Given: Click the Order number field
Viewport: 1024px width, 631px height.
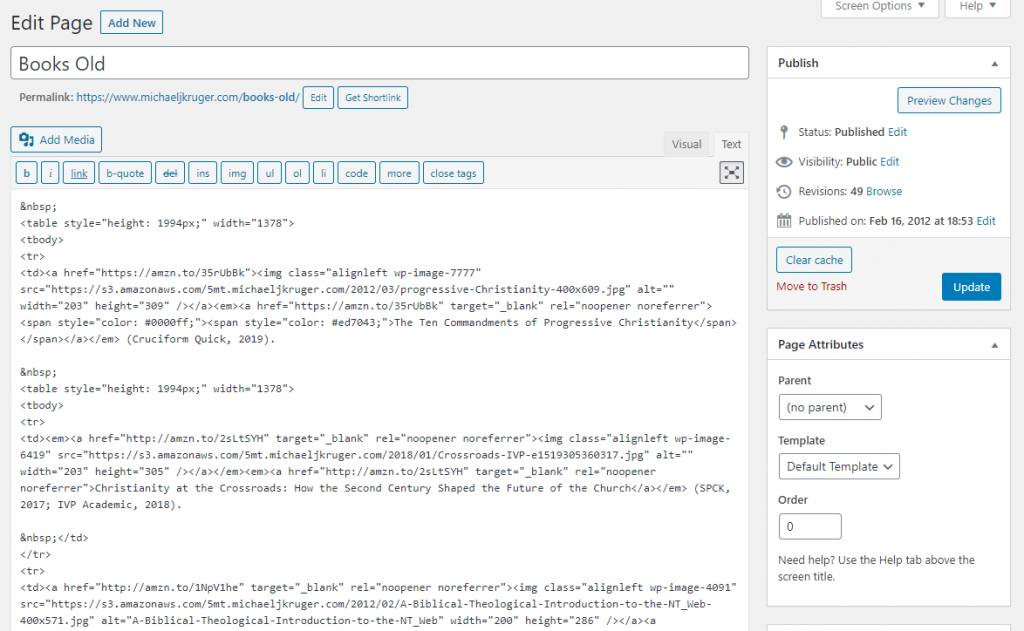Looking at the screenshot, I should coord(810,526).
